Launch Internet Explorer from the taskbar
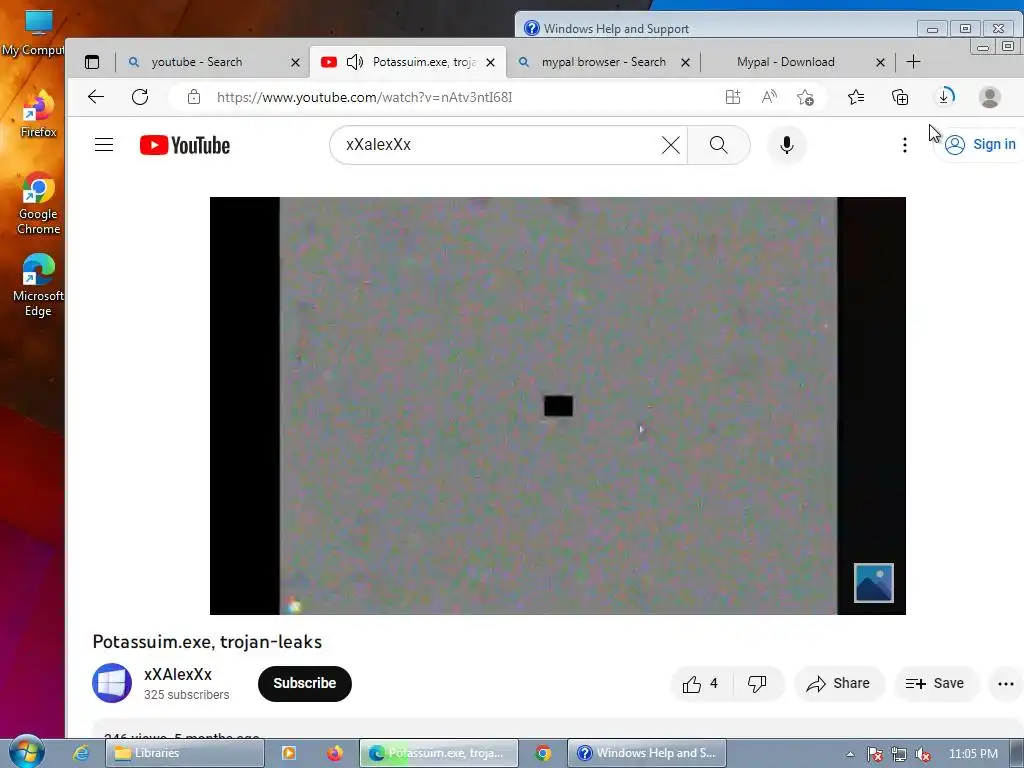Image resolution: width=1024 pixels, height=768 pixels. click(82, 753)
